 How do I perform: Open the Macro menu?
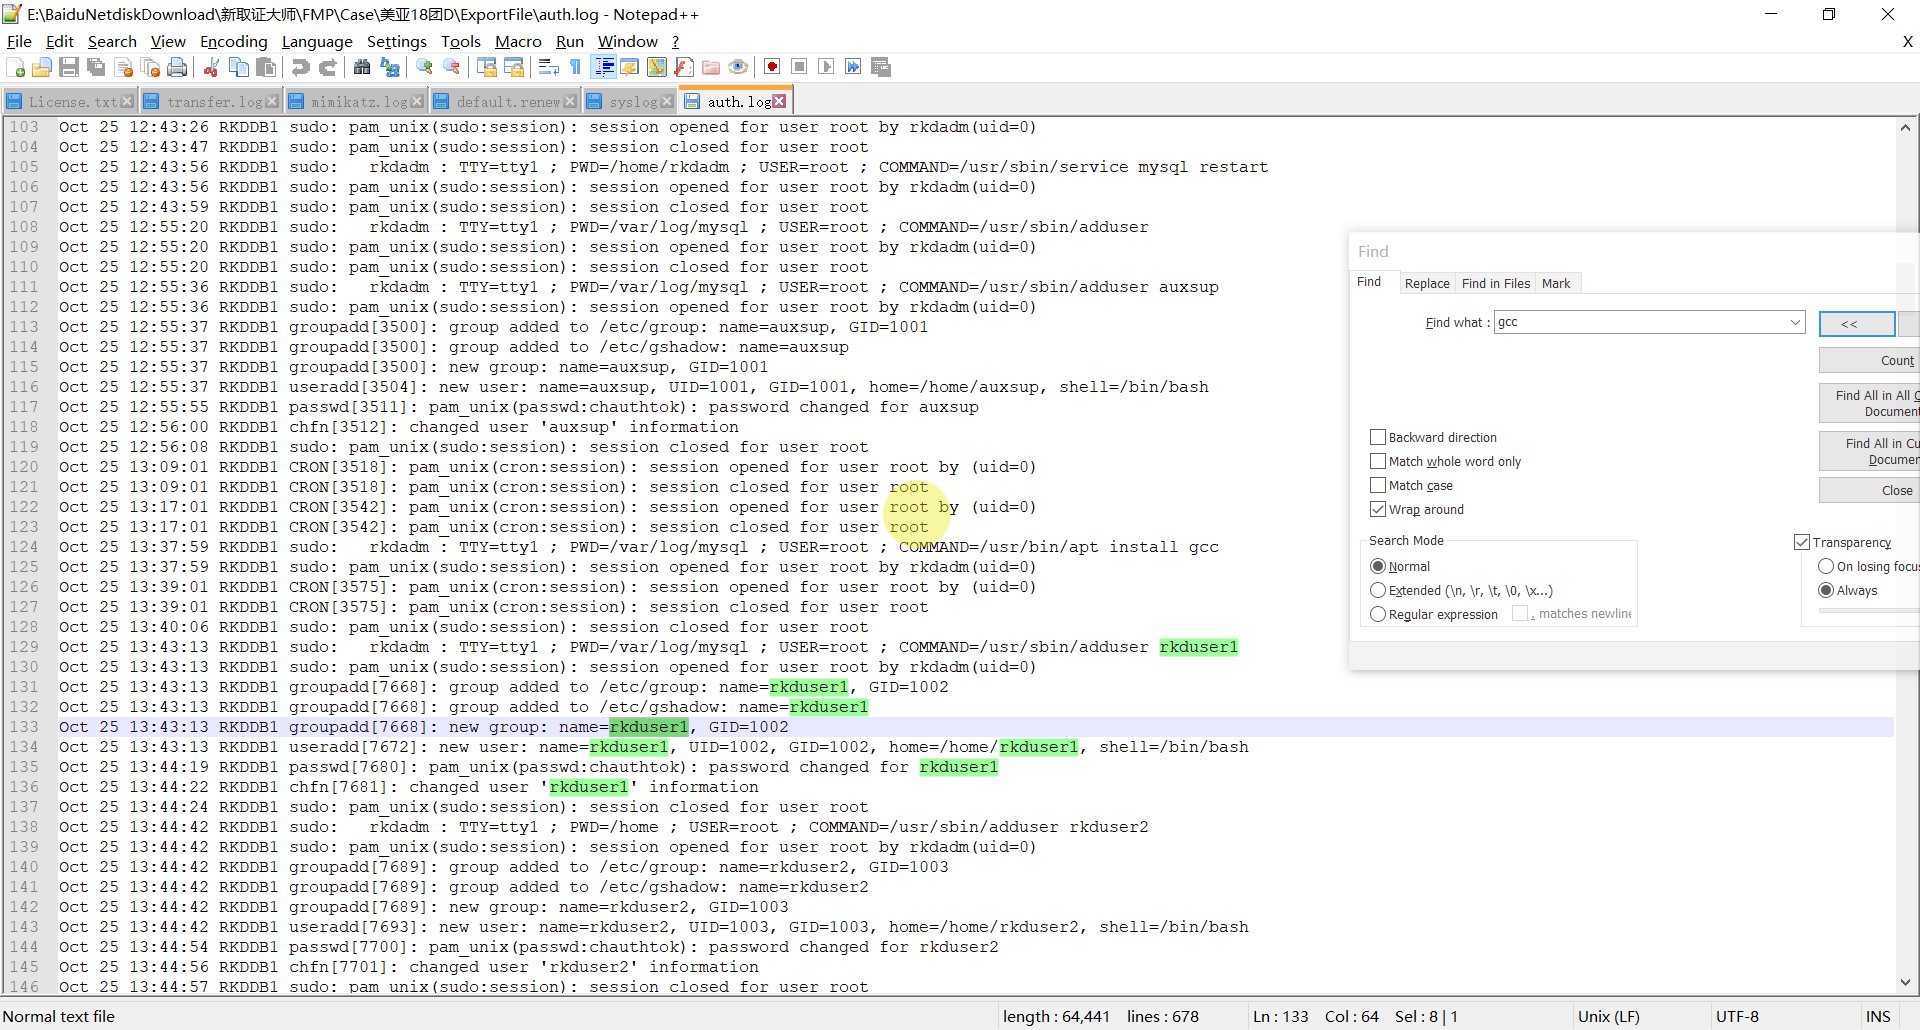click(x=518, y=41)
